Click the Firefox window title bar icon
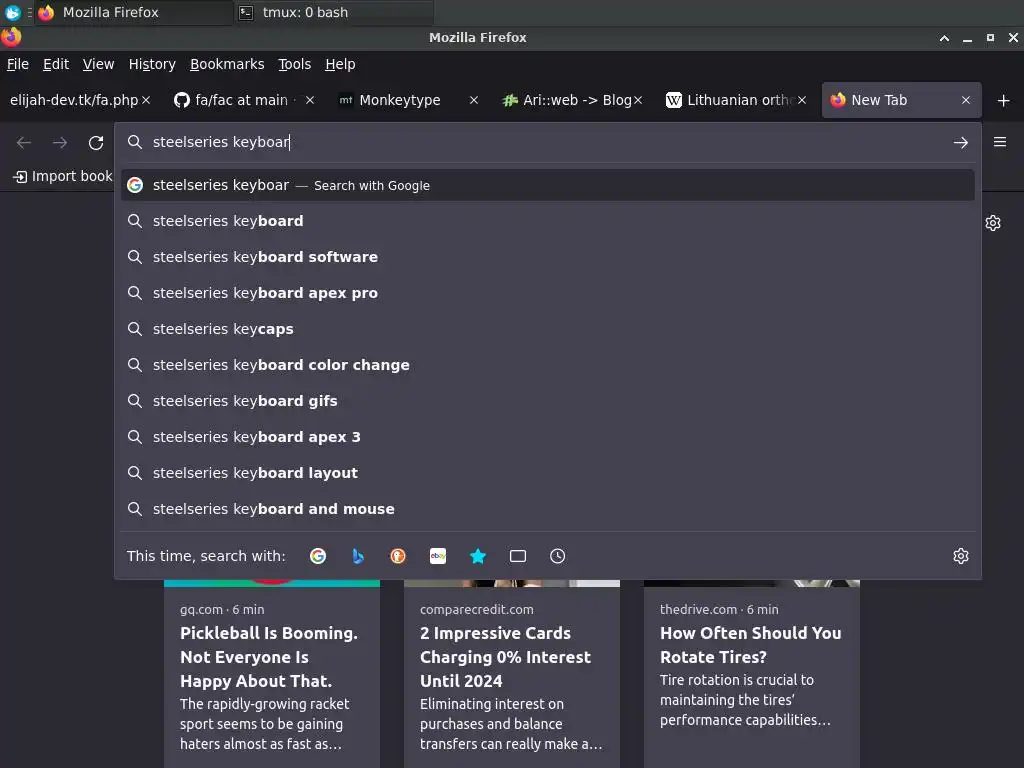 [11, 37]
